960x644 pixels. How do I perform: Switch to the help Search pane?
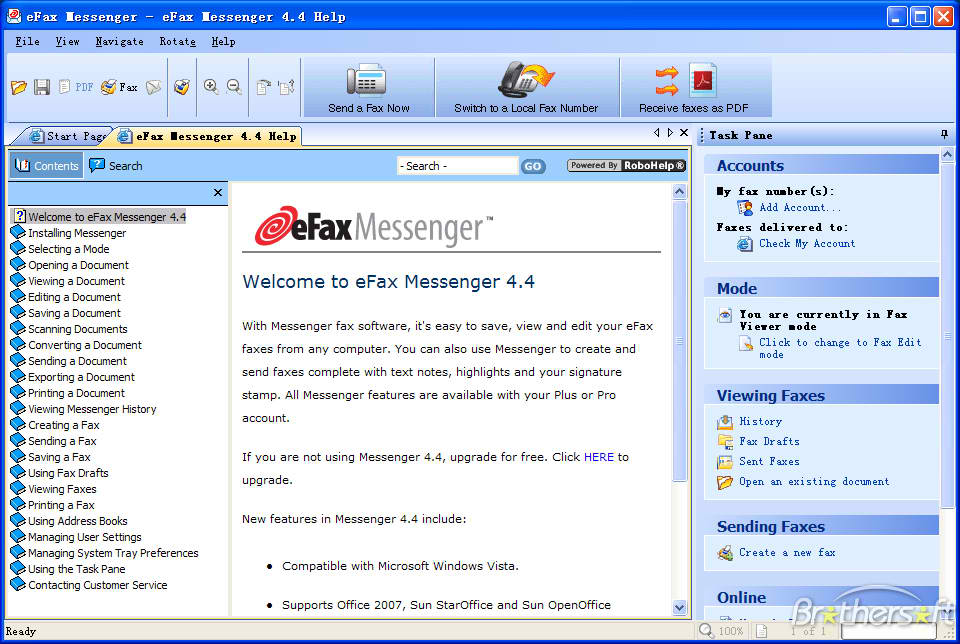(116, 165)
